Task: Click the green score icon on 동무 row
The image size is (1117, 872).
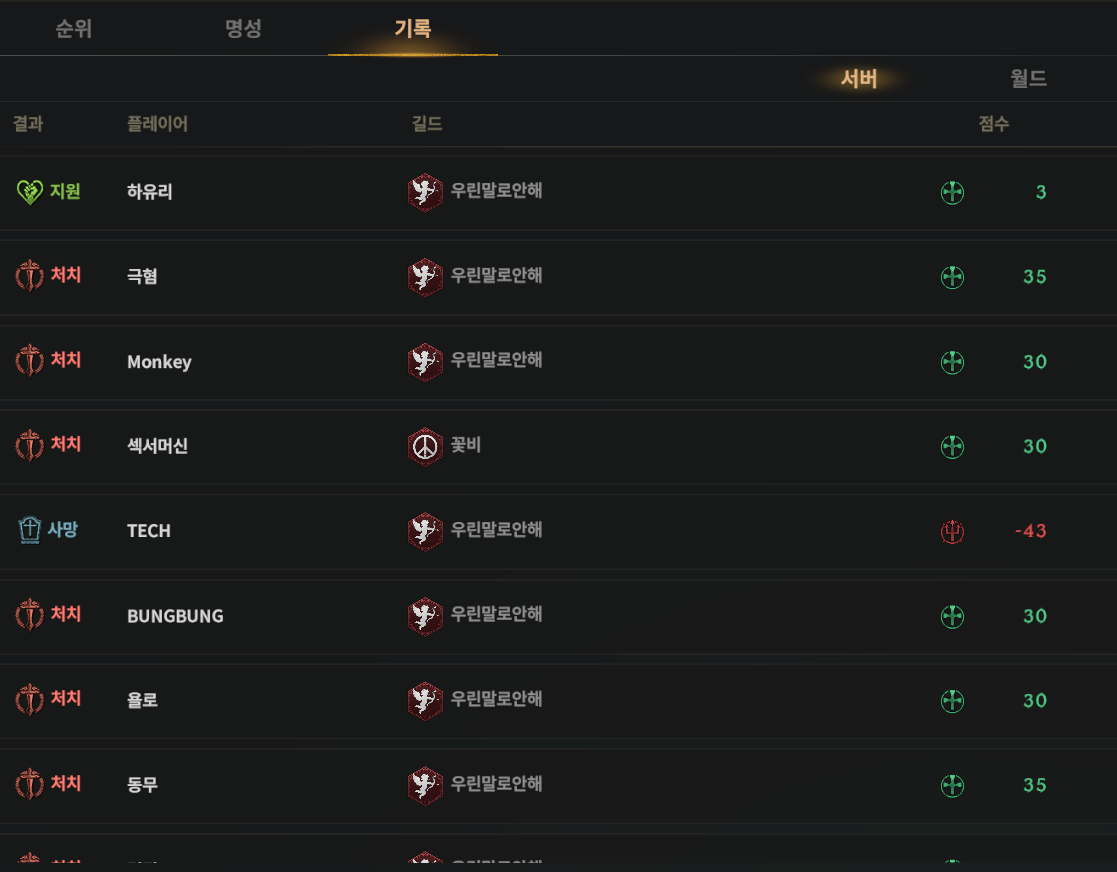Action: pyautogui.click(x=952, y=785)
